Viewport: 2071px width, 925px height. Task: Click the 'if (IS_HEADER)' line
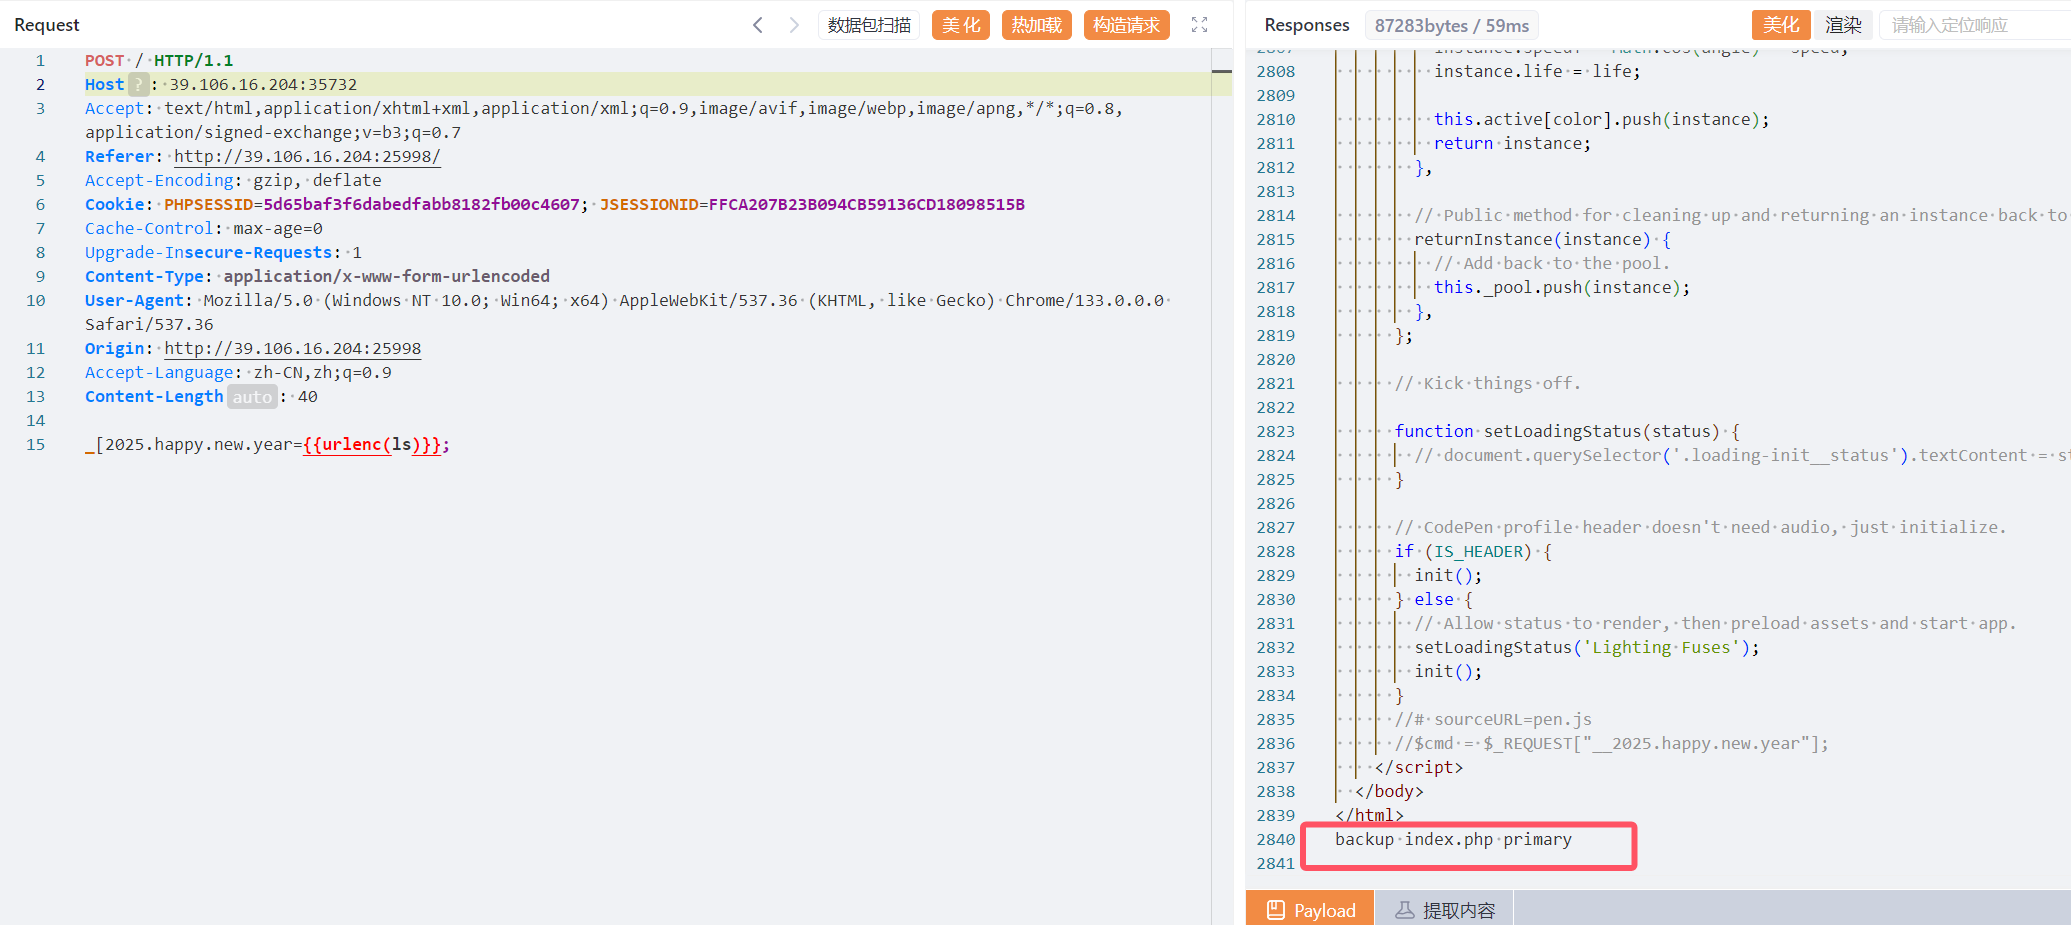point(1473,551)
